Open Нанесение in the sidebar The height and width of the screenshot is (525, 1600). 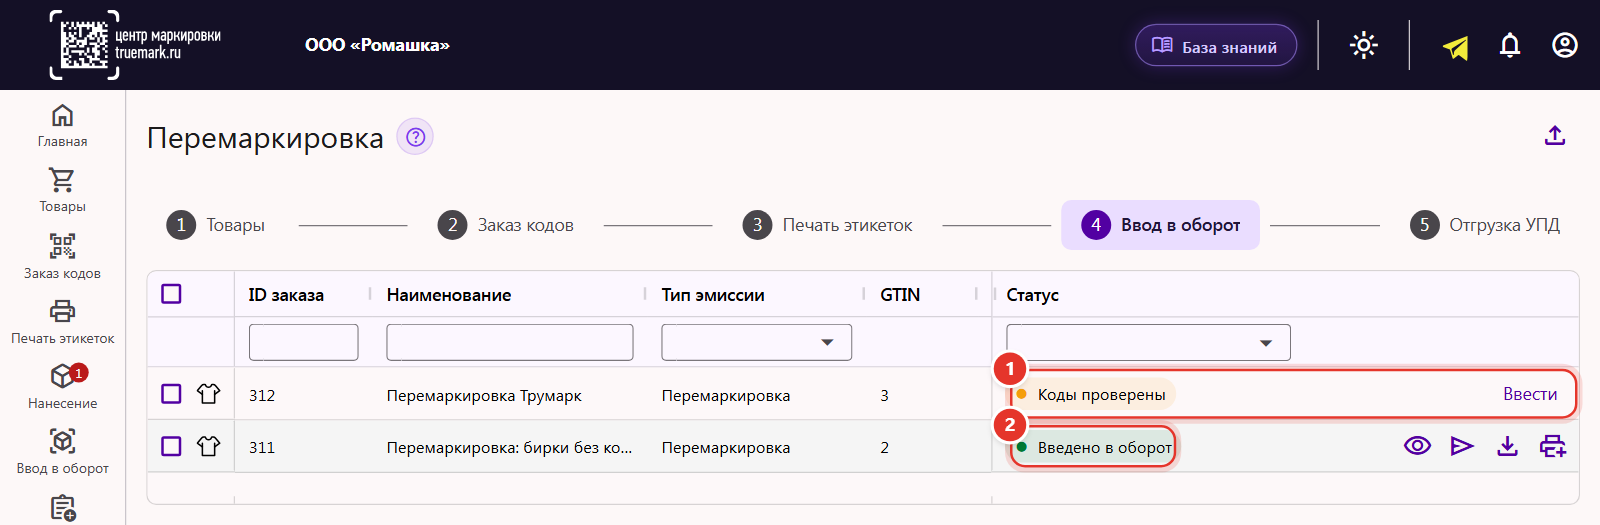[62, 387]
